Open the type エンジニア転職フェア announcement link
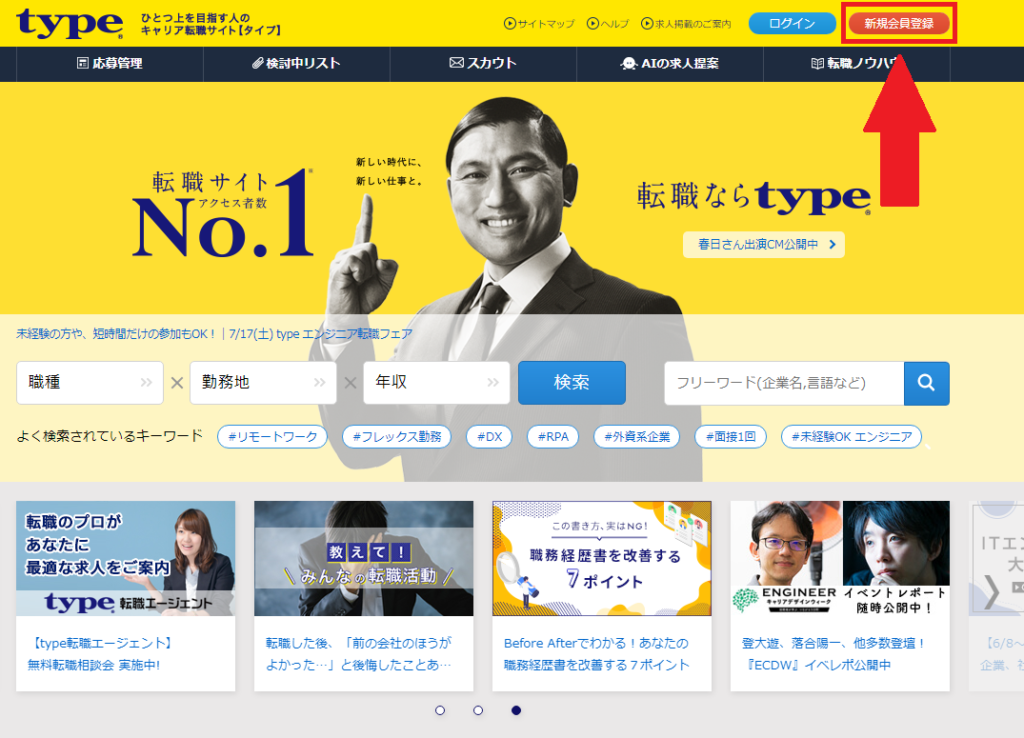1024x738 pixels. pyautogui.click(x=214, y=334)
